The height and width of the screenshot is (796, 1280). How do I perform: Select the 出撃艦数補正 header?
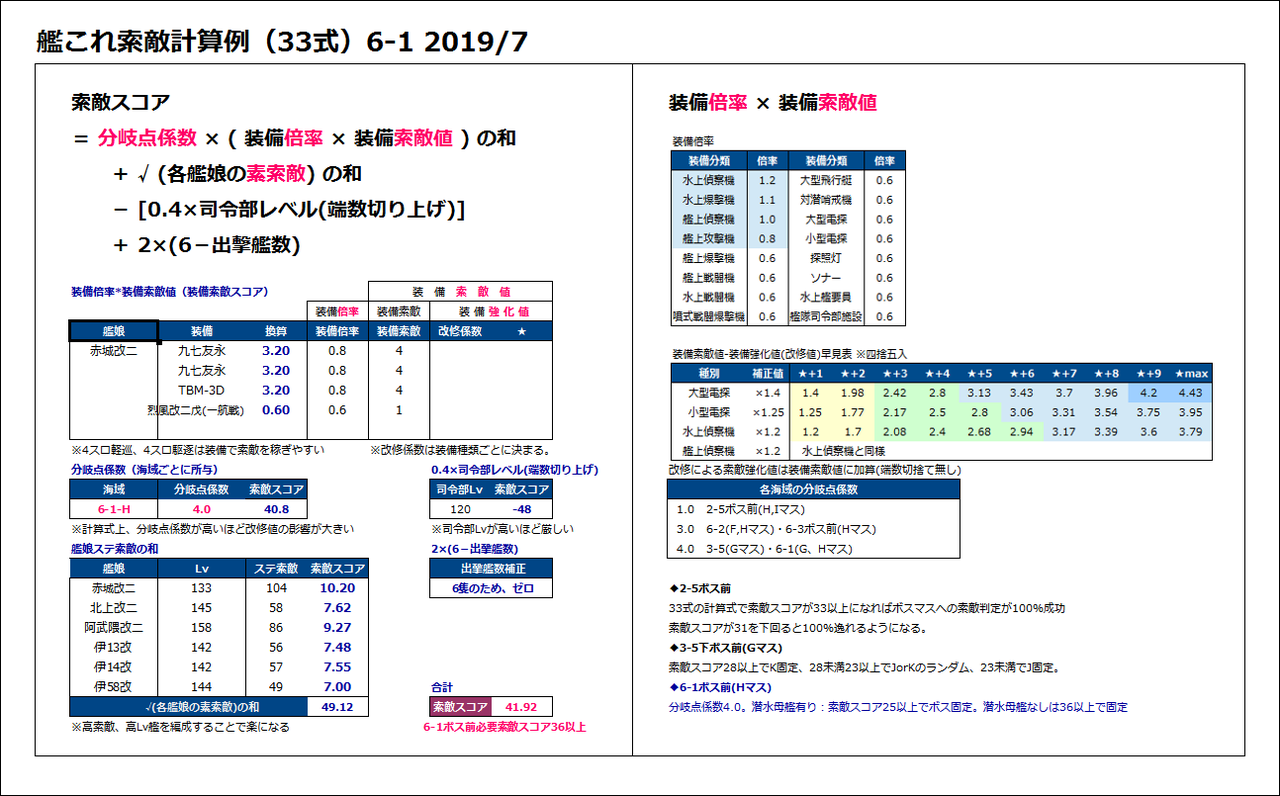coord(491,568)
